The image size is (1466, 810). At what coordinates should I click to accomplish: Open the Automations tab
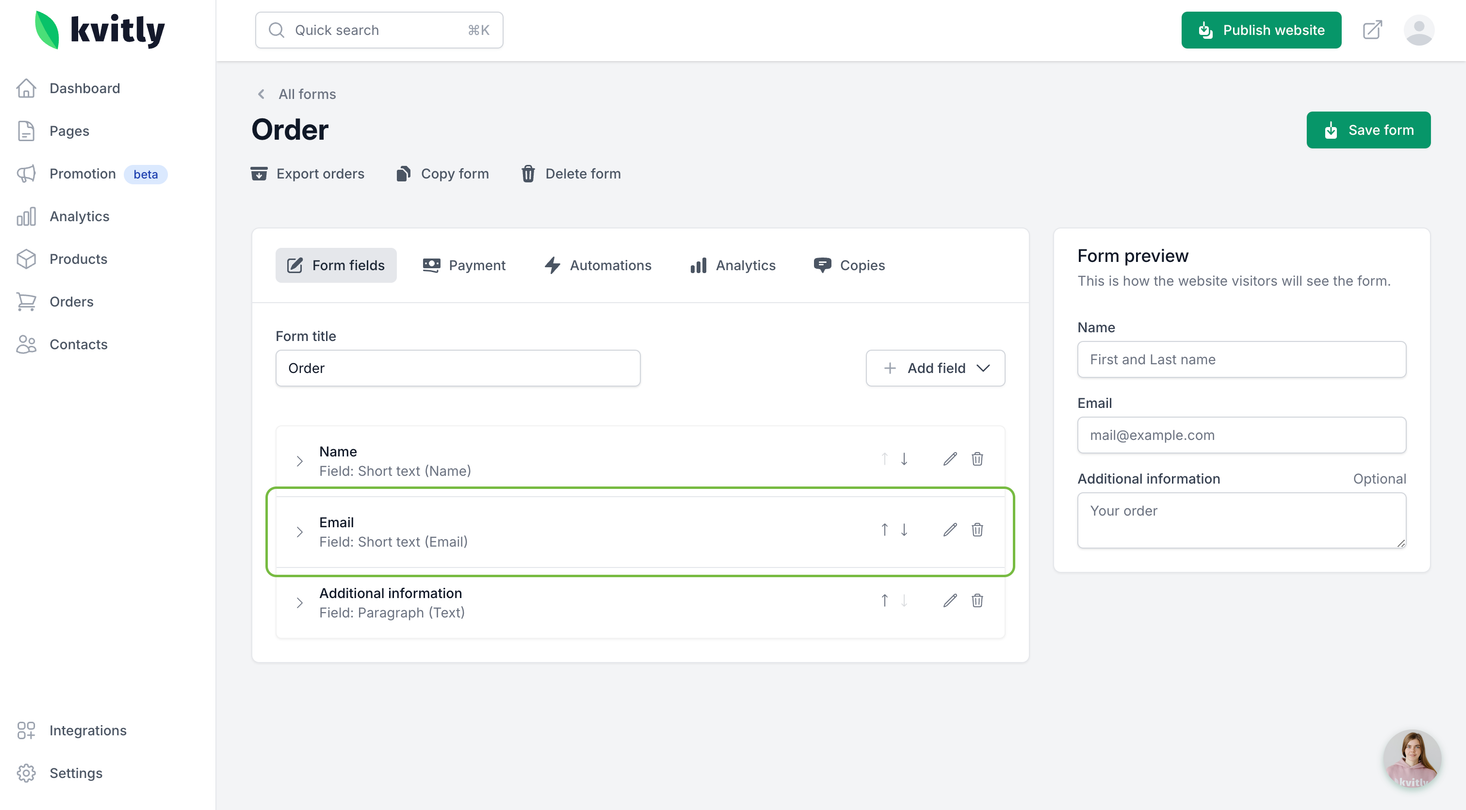(x=598, y=265)
